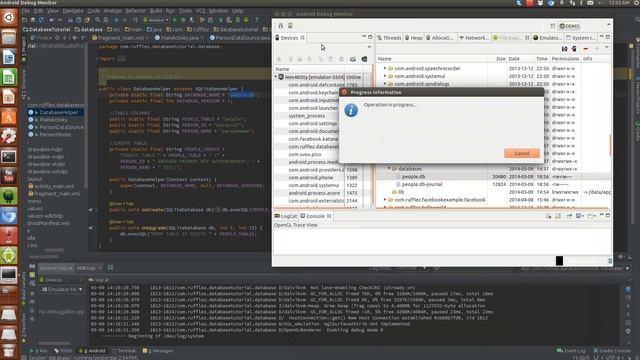This screenshot has width=640, height=360.
Task: Maximize the Devices panel
Action: point(370,37)
